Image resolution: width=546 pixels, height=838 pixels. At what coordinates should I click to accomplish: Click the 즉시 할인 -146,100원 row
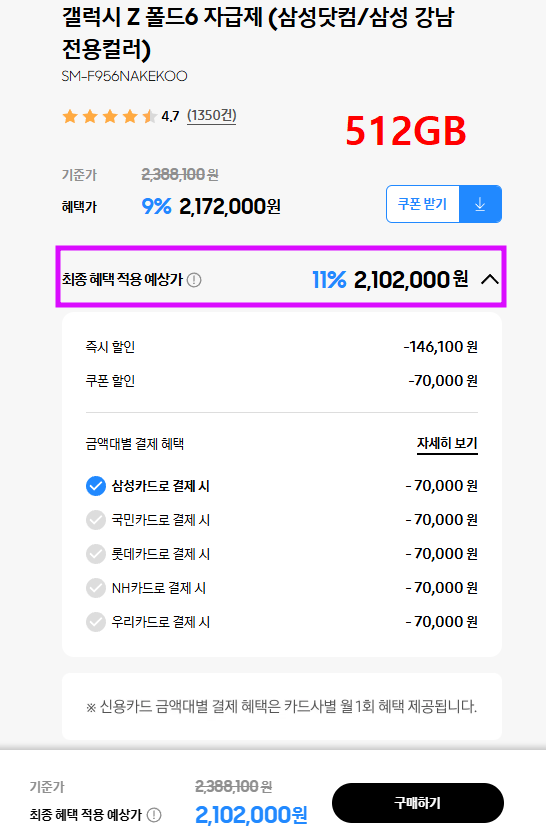282,347
